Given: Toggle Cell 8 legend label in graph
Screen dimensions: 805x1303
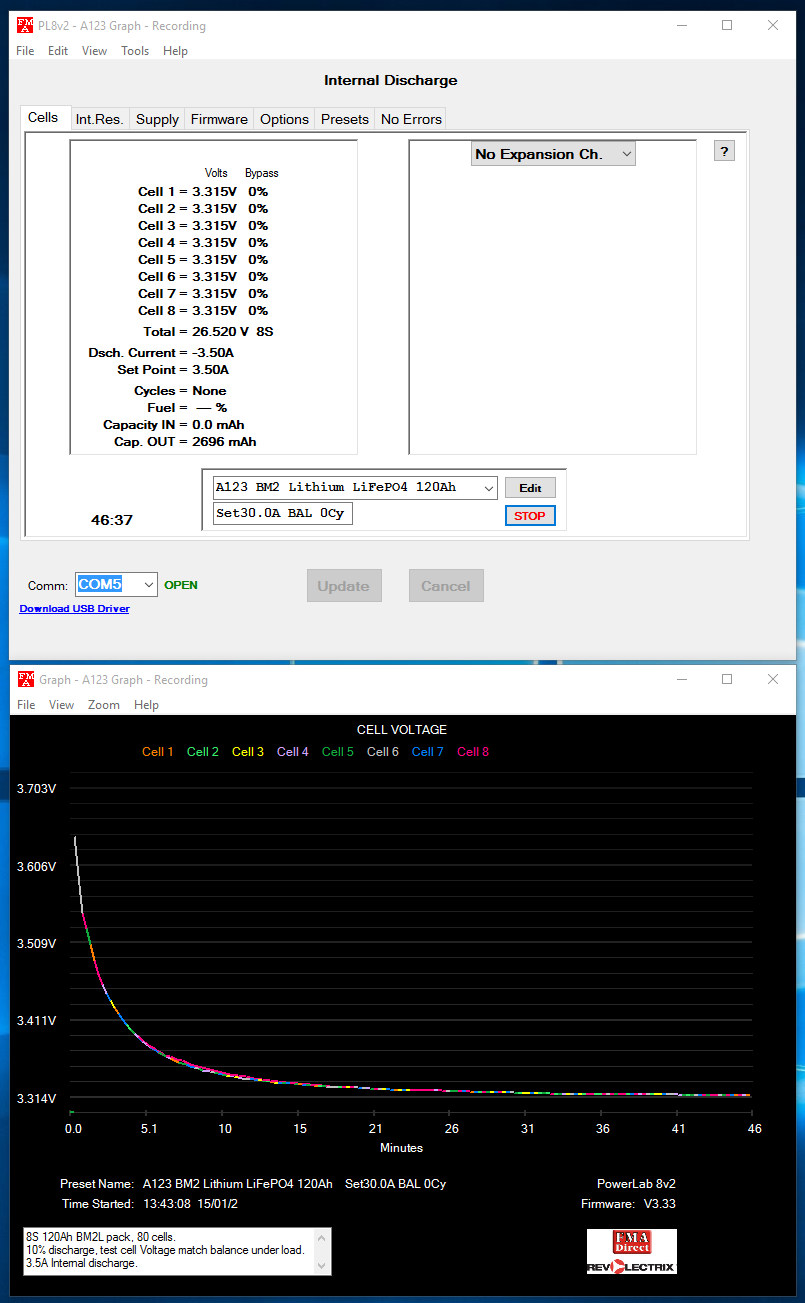Looking at the screenshot, I should coord(473,752).
